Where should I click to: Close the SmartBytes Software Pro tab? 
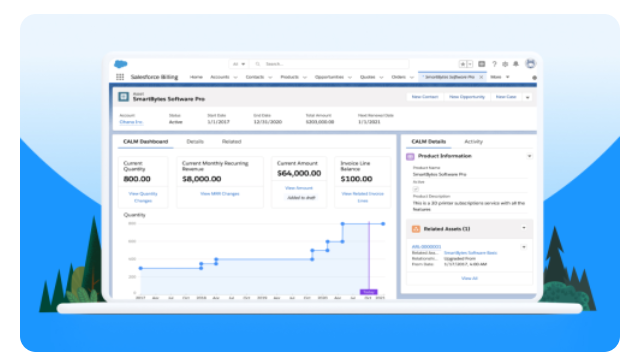(x=481, y=77)
